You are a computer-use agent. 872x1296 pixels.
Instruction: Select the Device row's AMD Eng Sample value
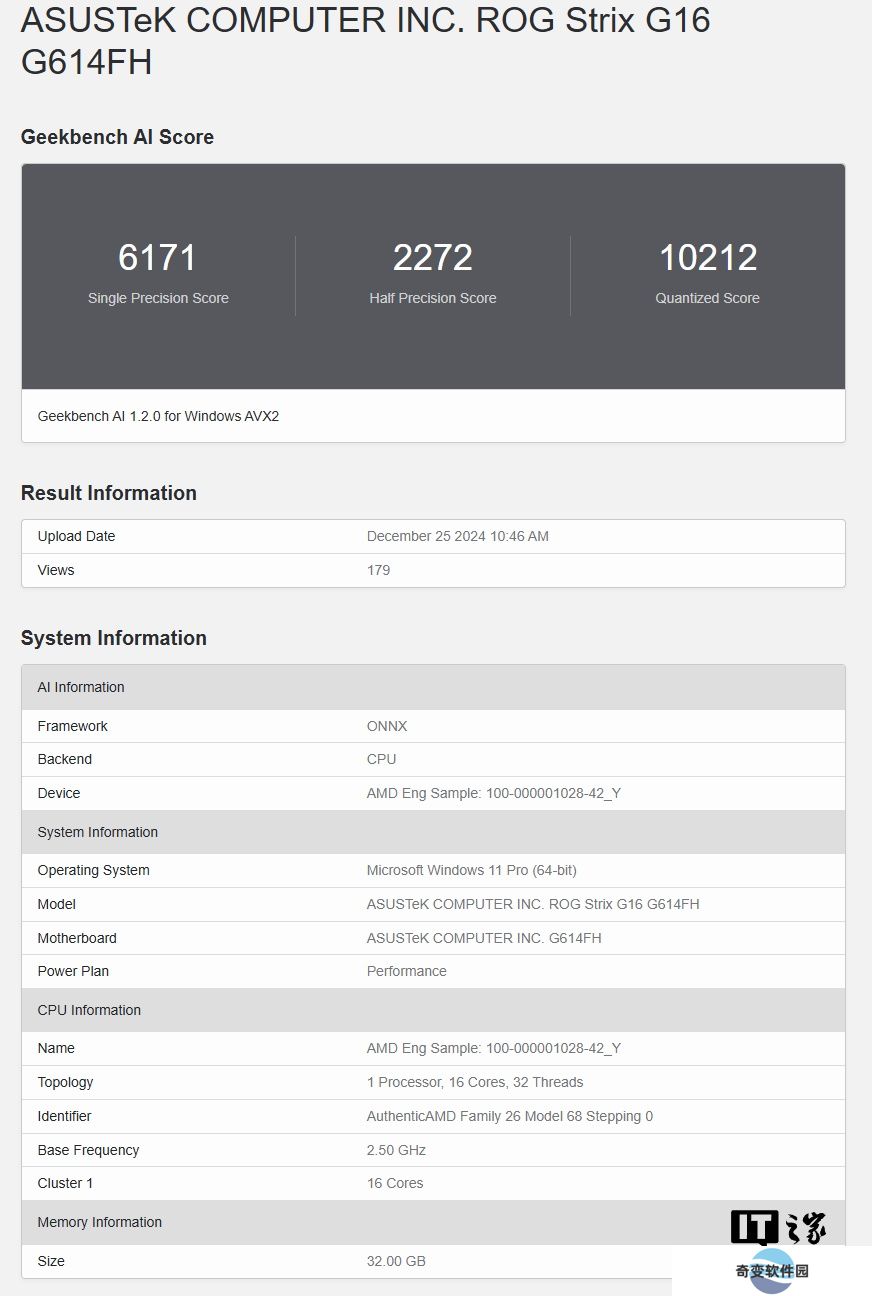(x=494, y=793)
